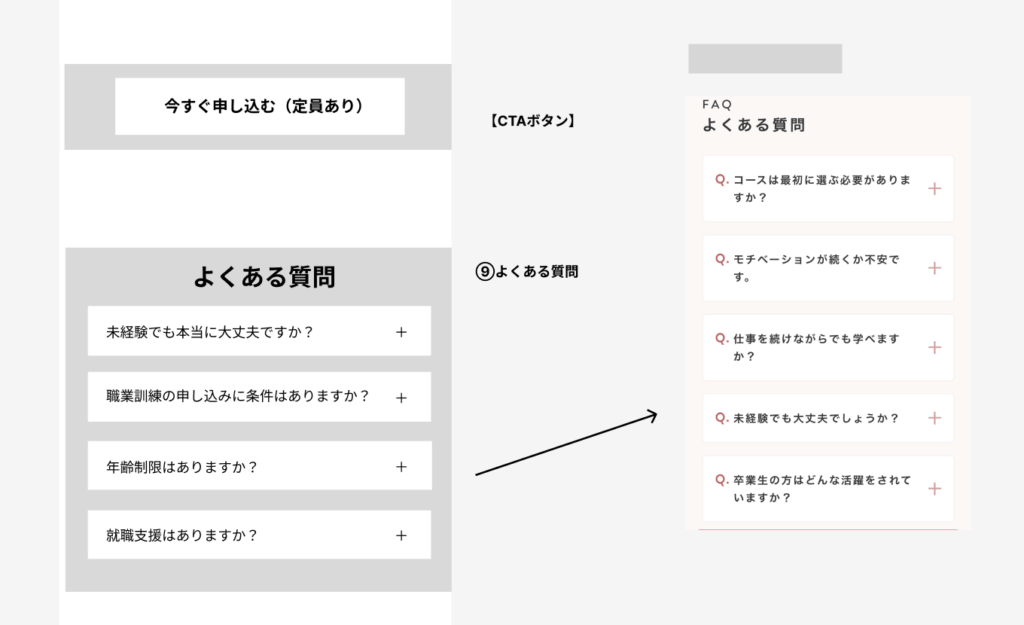Click plus icon beside 未経験でも大丈夫でしょうか
Image resolution: width=1024 pixels, height=625 pixels.
point(934,418)
